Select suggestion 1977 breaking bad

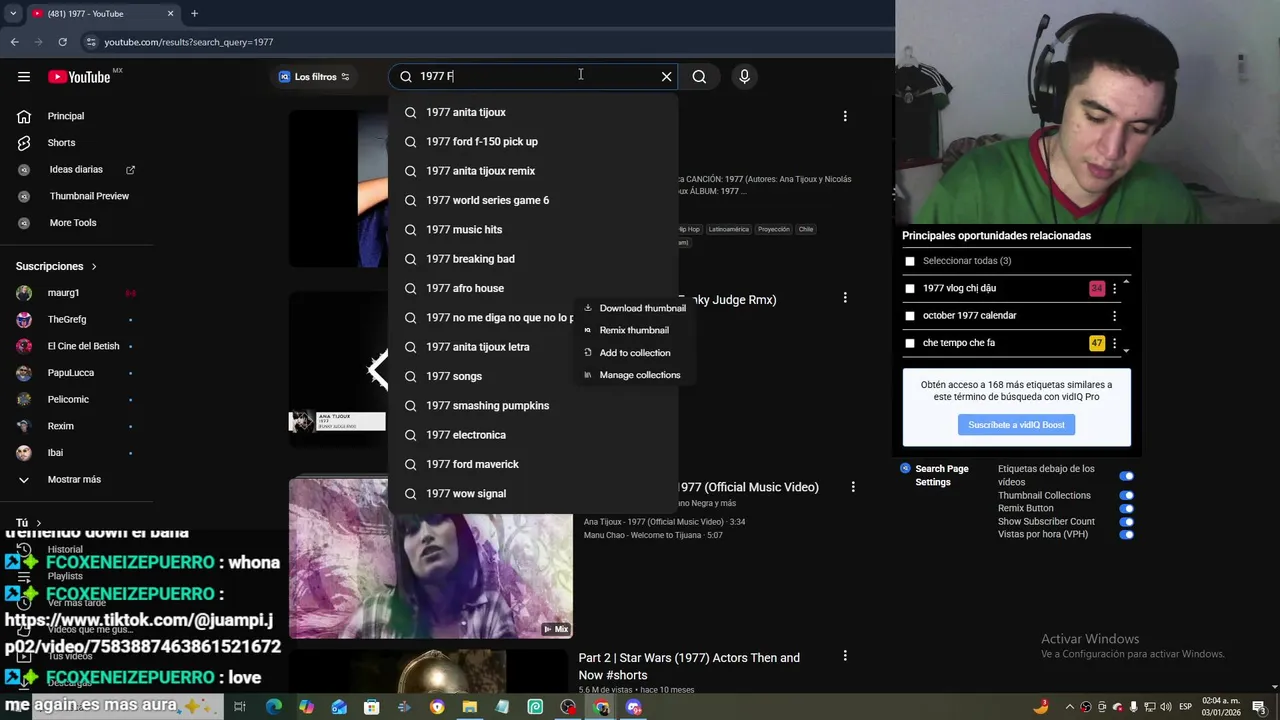pyautogui.click(x=533, y=259)
